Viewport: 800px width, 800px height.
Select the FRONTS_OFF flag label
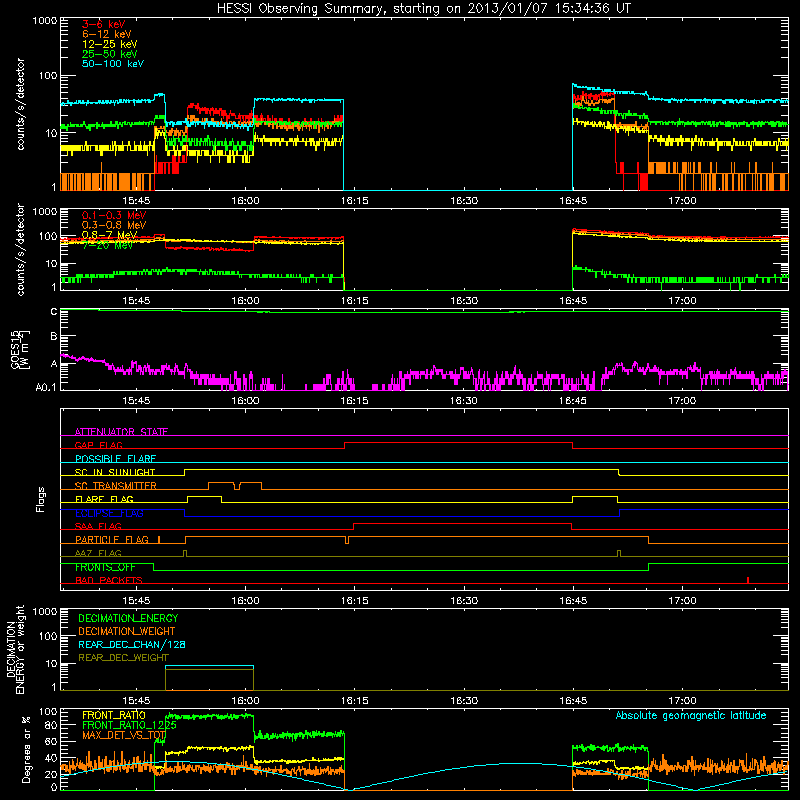click(x=105, y=567)
